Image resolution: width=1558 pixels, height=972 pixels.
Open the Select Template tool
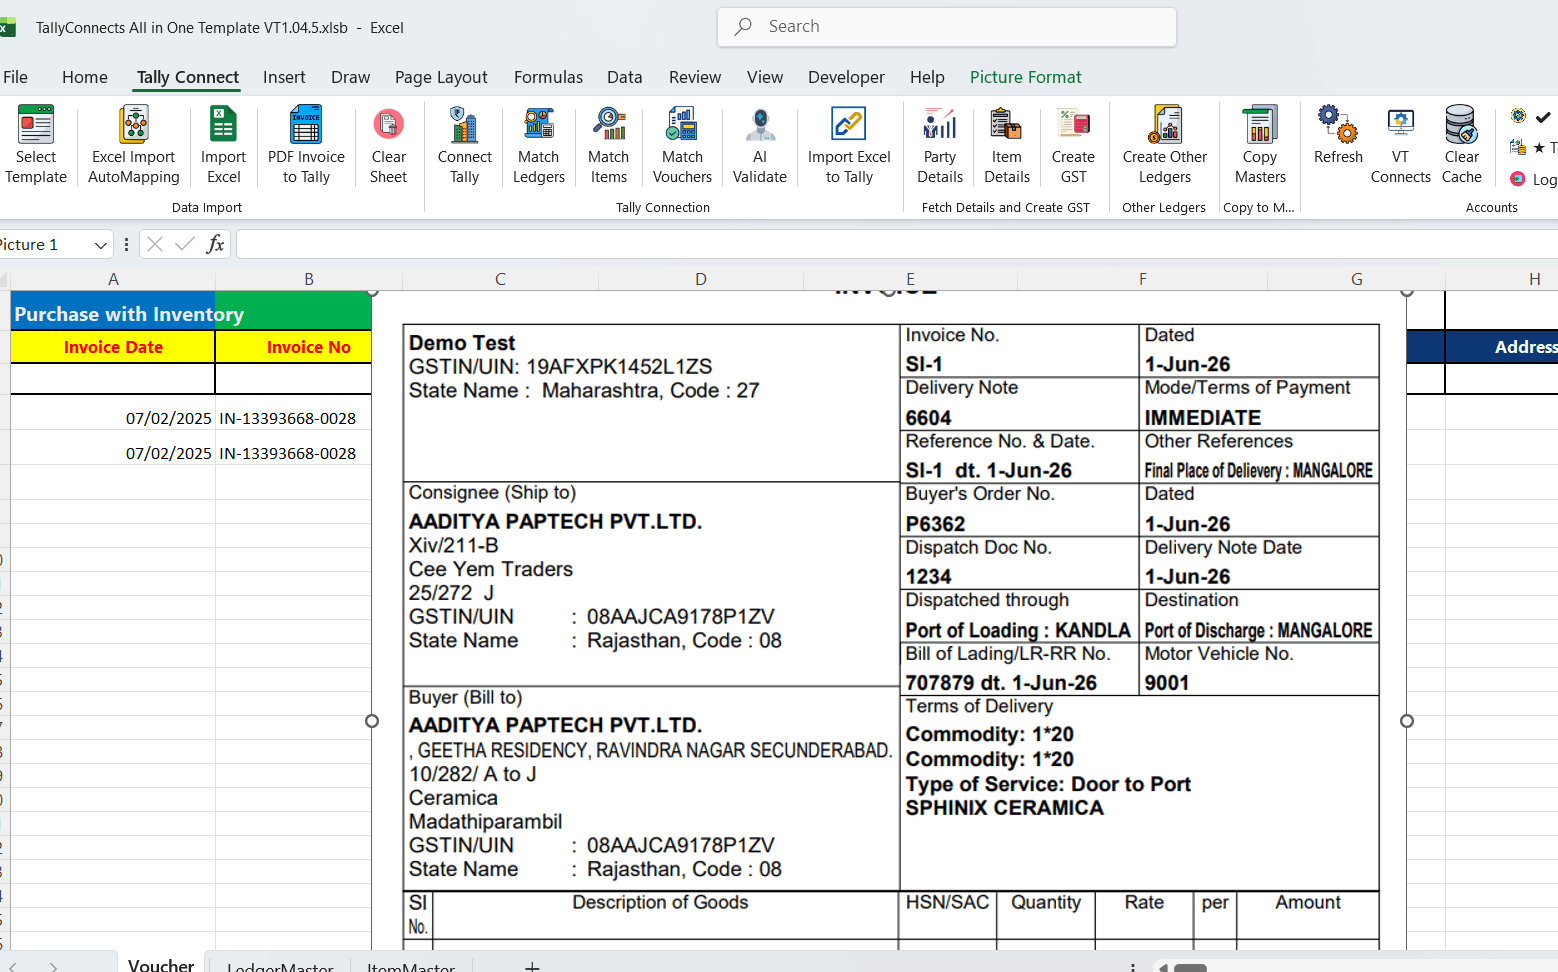[36, 145]
